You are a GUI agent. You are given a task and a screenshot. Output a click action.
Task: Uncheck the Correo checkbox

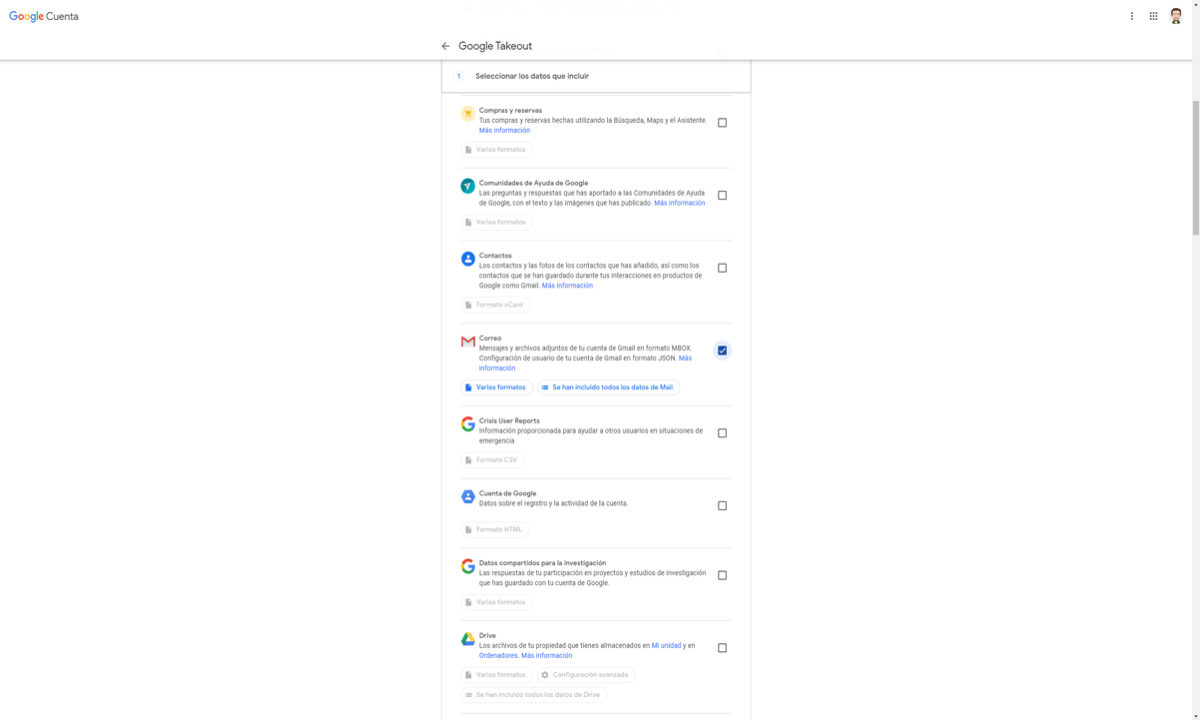[722, 350]
